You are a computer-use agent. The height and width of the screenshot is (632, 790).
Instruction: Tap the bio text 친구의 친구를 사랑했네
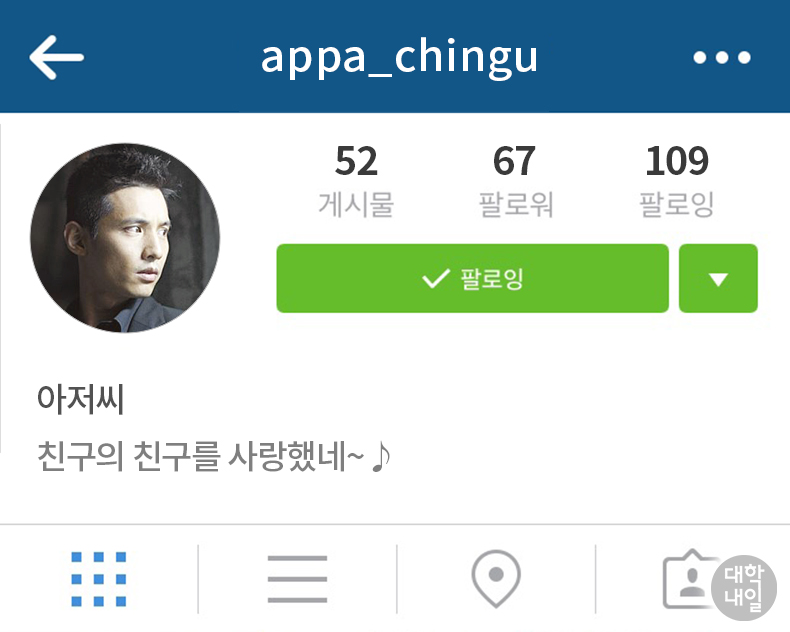click(x=201, y=456)
